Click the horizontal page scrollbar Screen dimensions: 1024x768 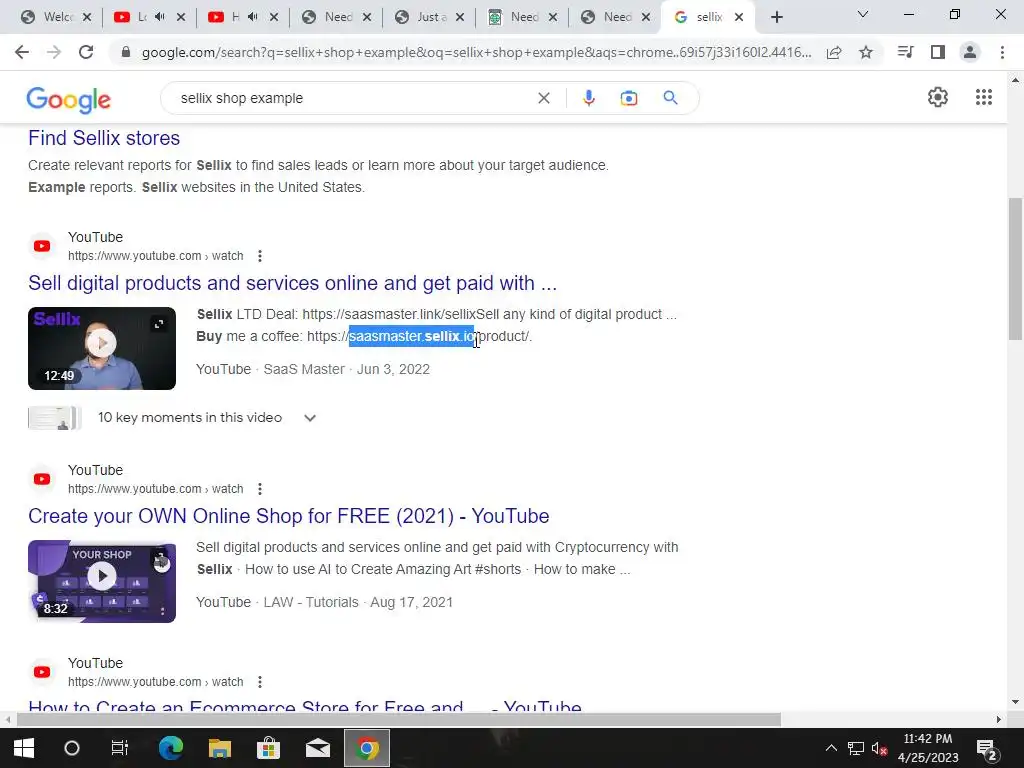click(398, 720)
